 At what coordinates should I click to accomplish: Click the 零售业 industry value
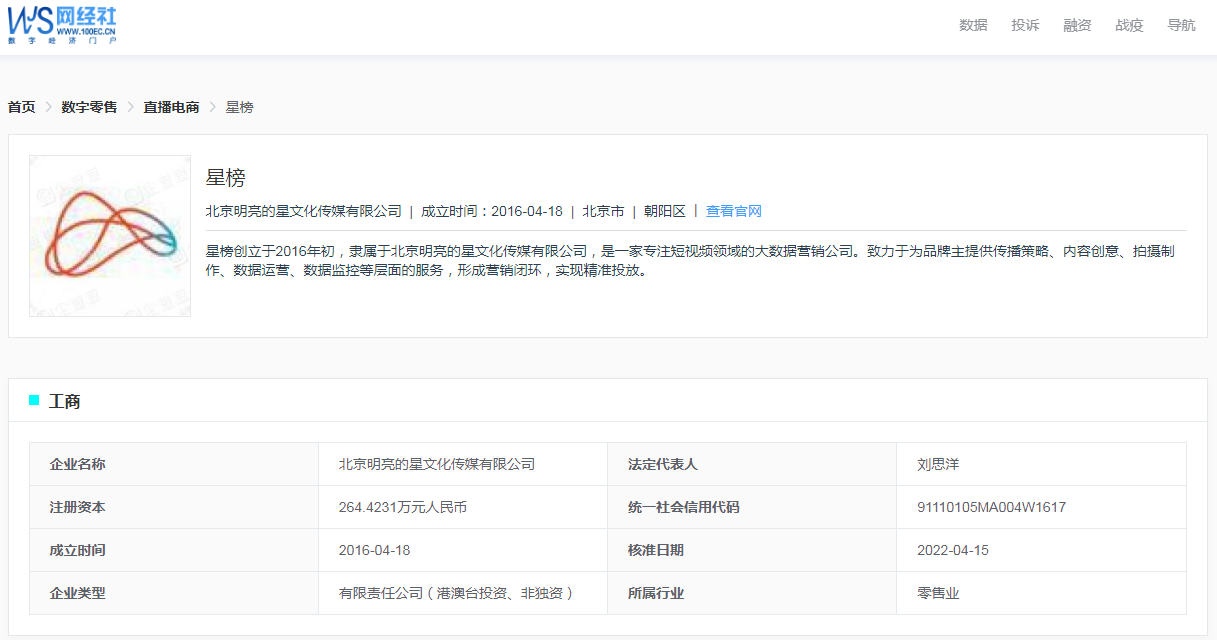938,593
